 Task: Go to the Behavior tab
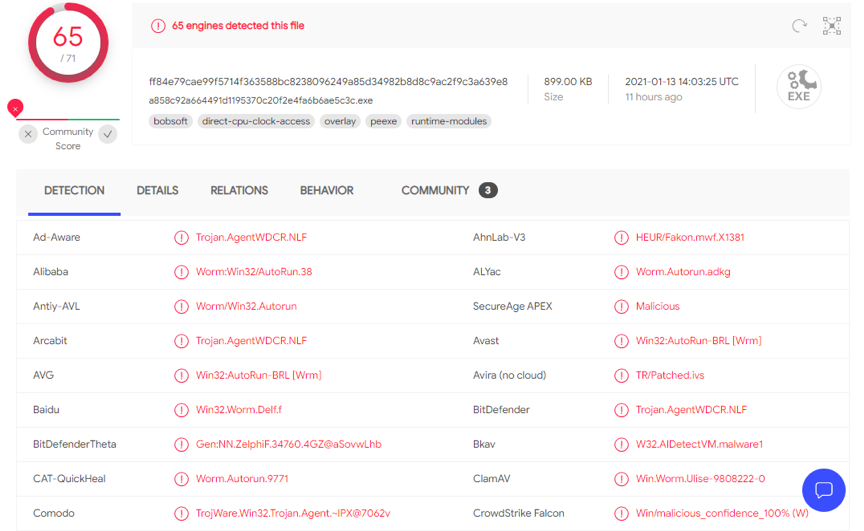pos(326,191)
